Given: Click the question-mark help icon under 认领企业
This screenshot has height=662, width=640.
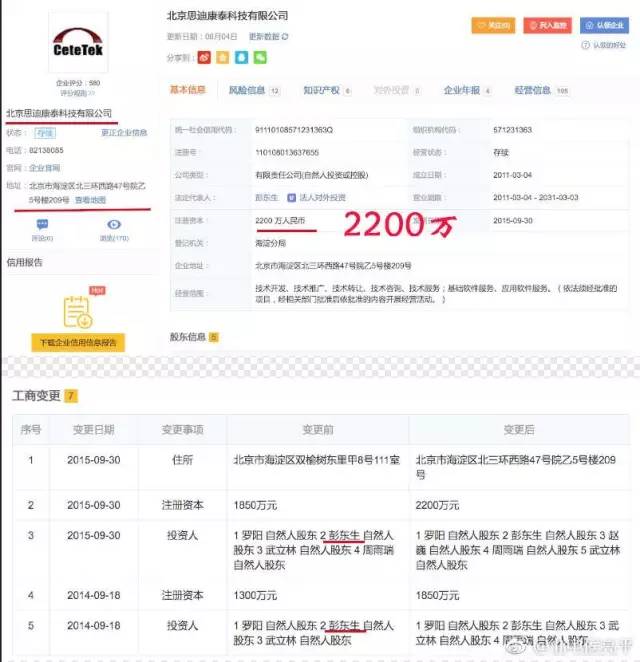Looking at the screenshot, I should click(585, 45).
